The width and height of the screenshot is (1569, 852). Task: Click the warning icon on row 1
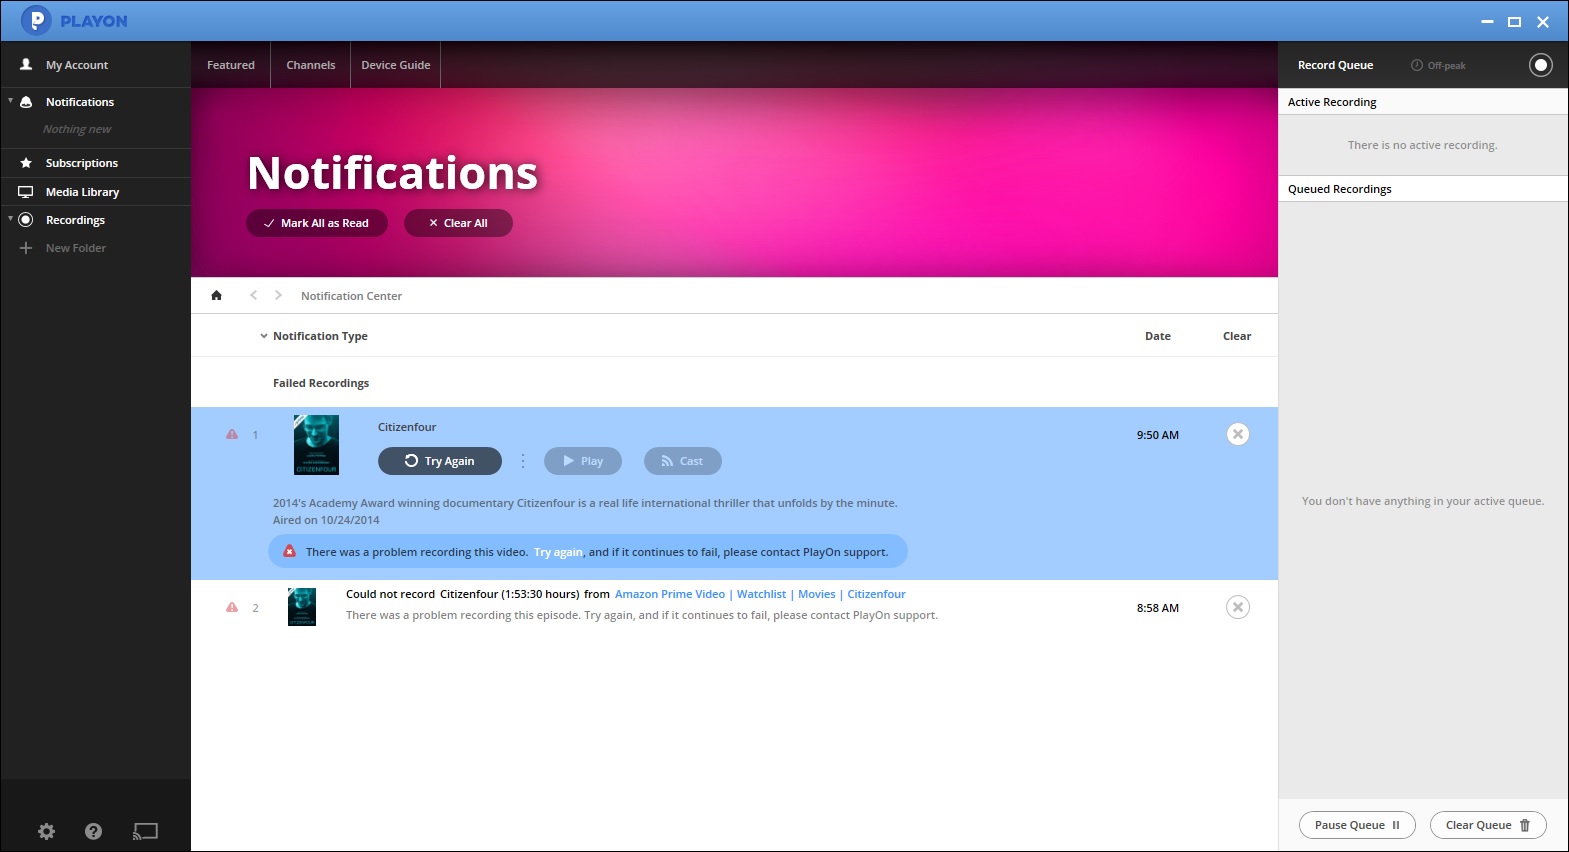click(232, 434)
